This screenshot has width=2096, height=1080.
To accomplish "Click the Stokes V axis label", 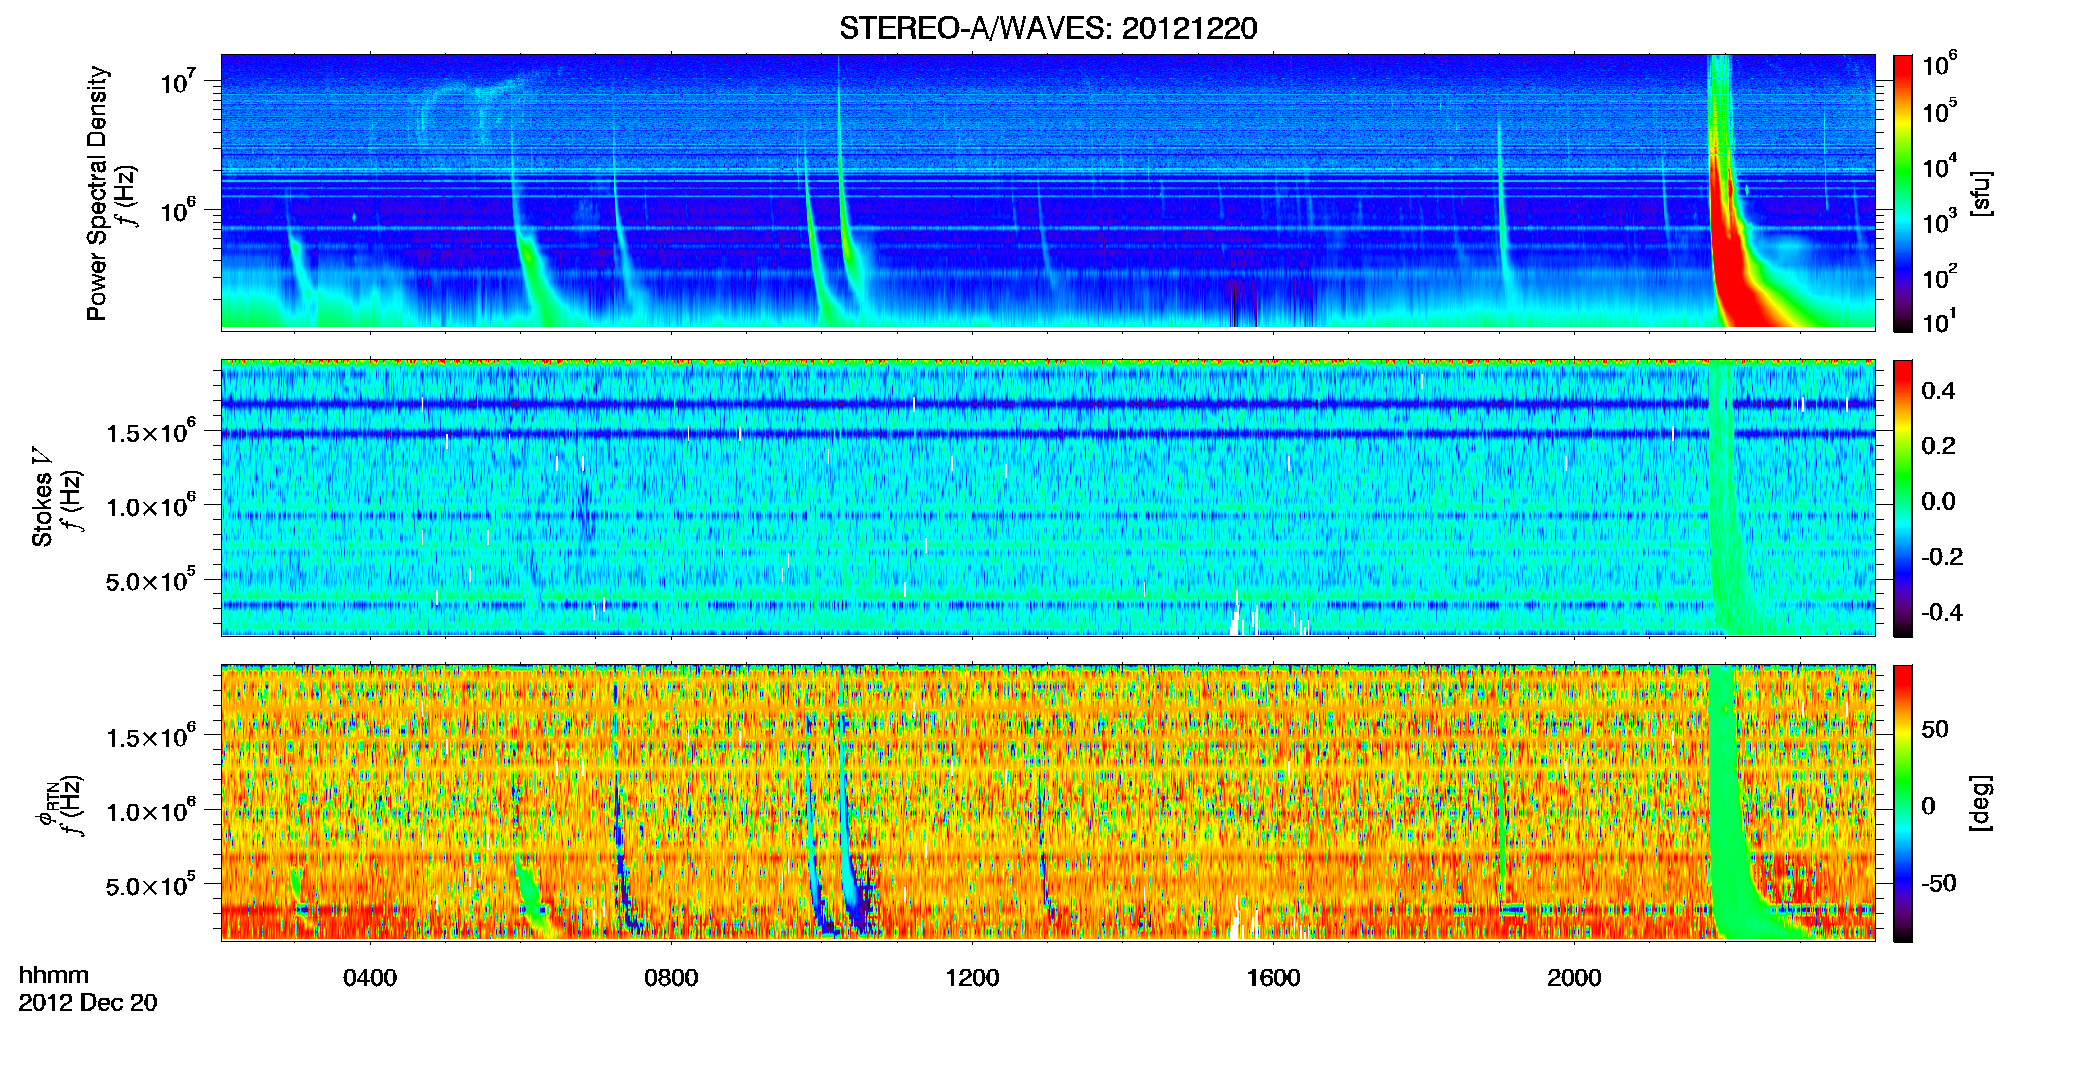I will (x=42, y=496).
